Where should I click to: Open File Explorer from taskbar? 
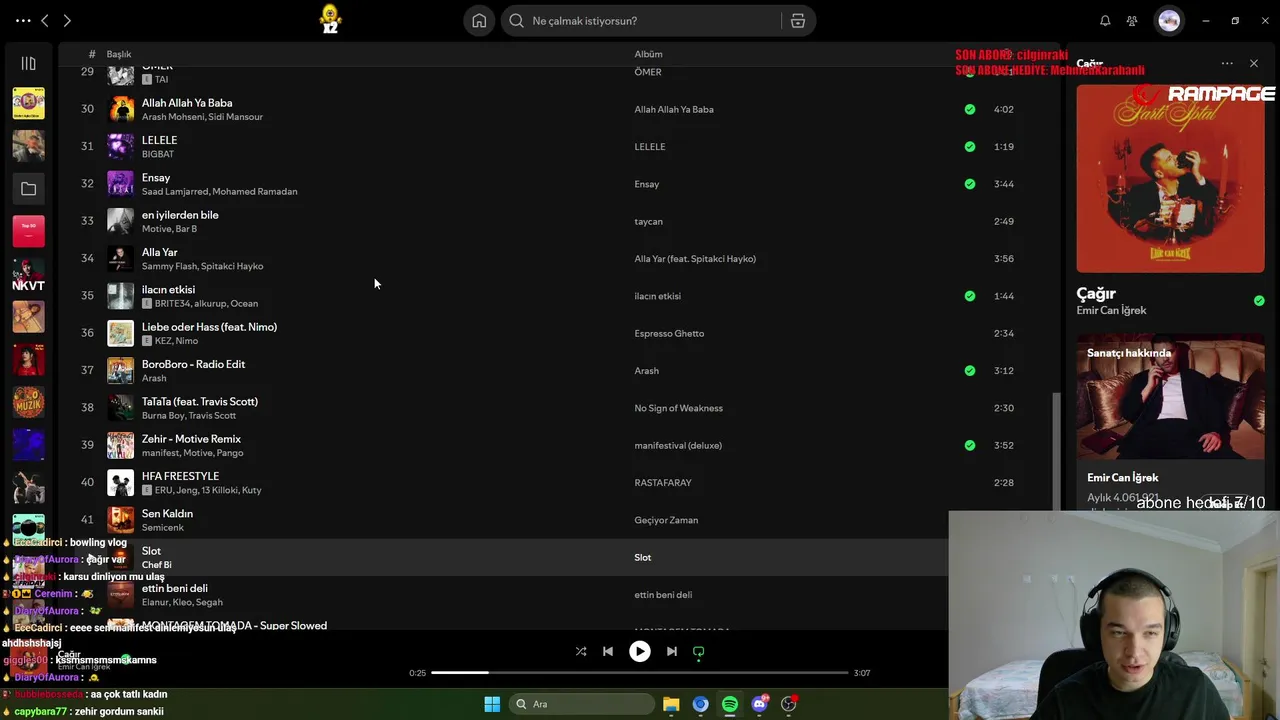click(x=671, y=704)
